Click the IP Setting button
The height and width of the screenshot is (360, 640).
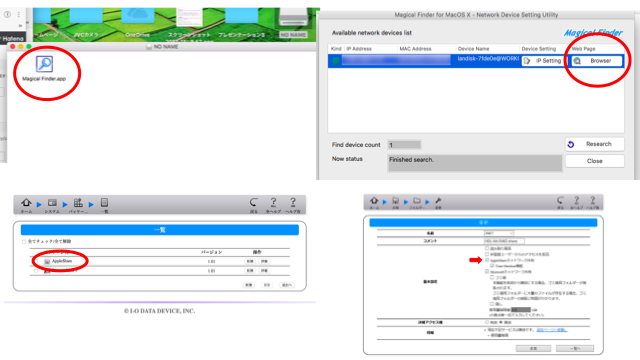(x=544, y=61)
